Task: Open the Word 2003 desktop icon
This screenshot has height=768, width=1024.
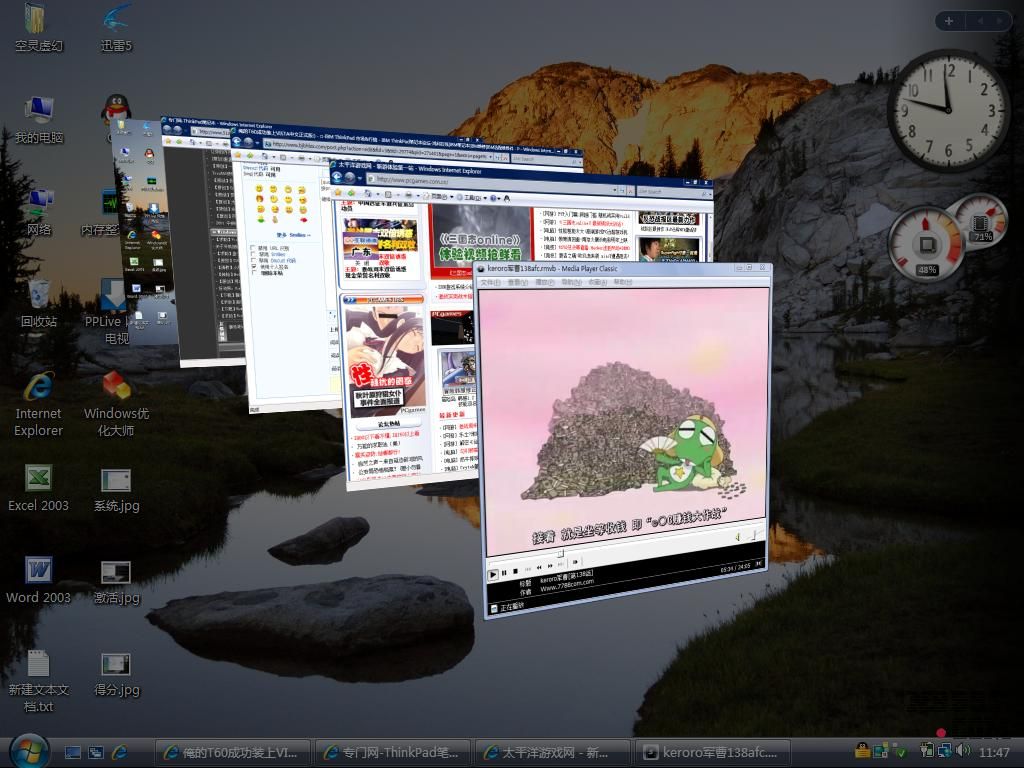Action: coord(38,571)
